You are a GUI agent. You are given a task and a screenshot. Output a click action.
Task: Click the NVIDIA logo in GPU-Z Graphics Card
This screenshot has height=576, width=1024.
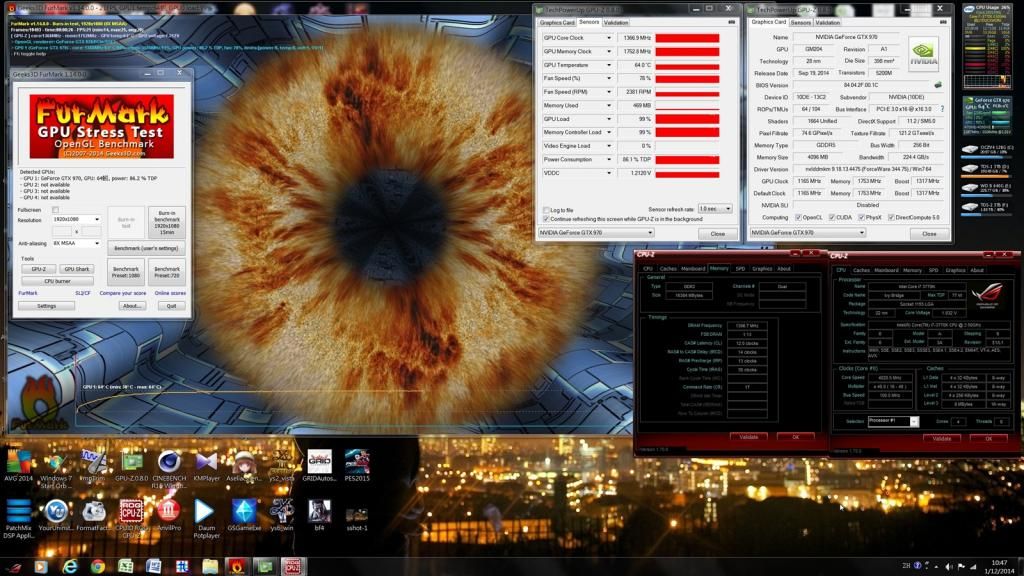(x=923, y=54)
